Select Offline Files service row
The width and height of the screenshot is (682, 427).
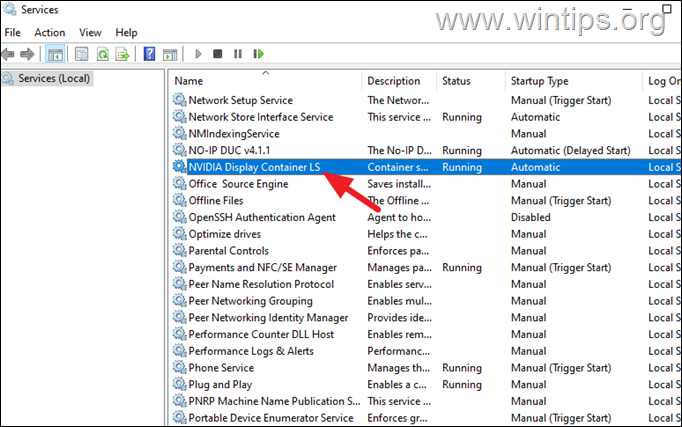pos(427,201)
